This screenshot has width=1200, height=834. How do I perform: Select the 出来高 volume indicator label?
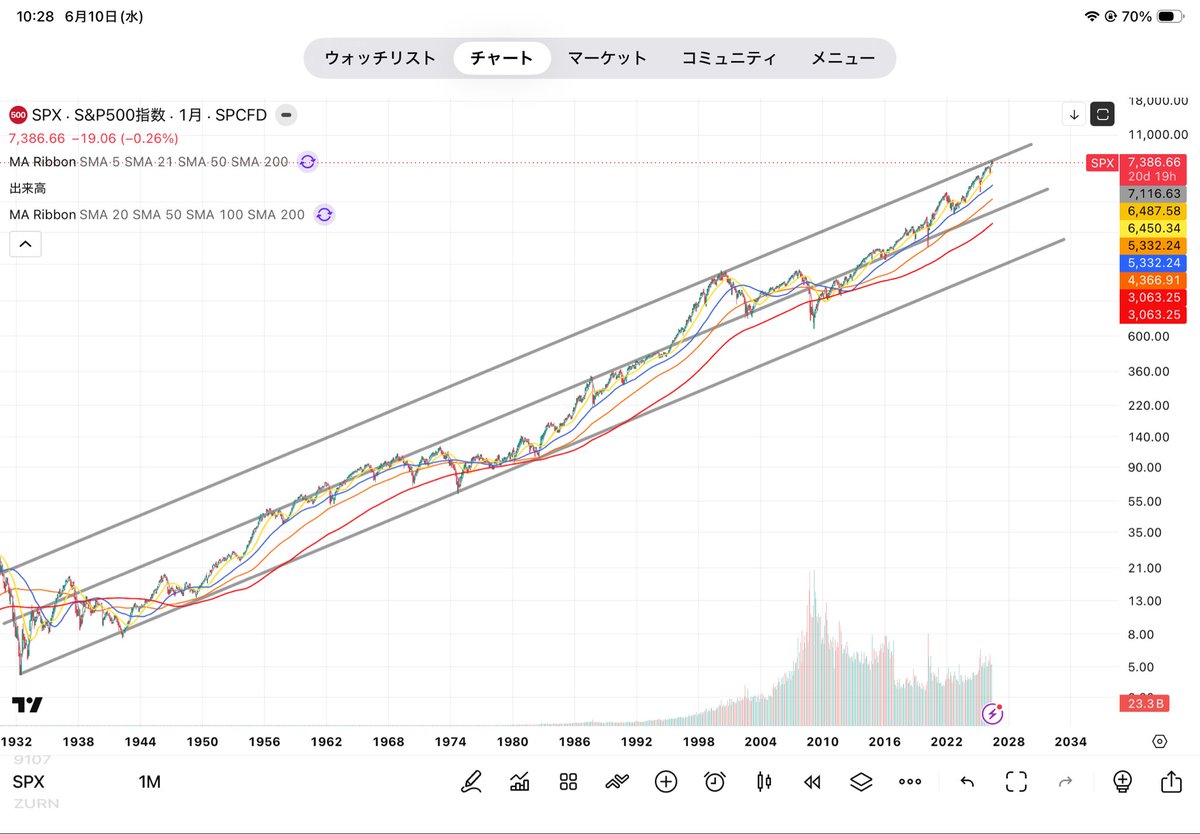pyautogui.click(x=27, y=188)
